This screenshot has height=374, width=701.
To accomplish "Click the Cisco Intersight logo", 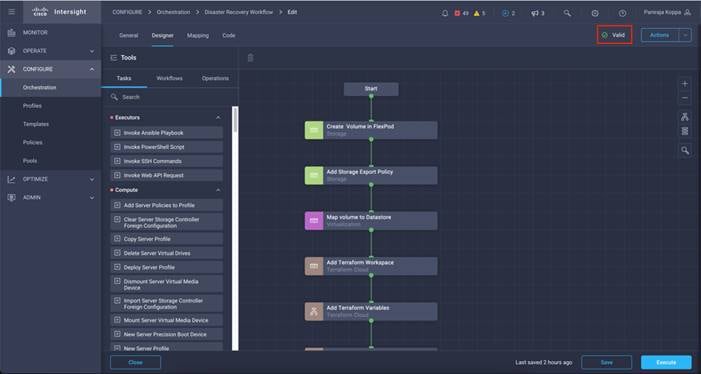I will pyautogui.click(x=59, y=12).
